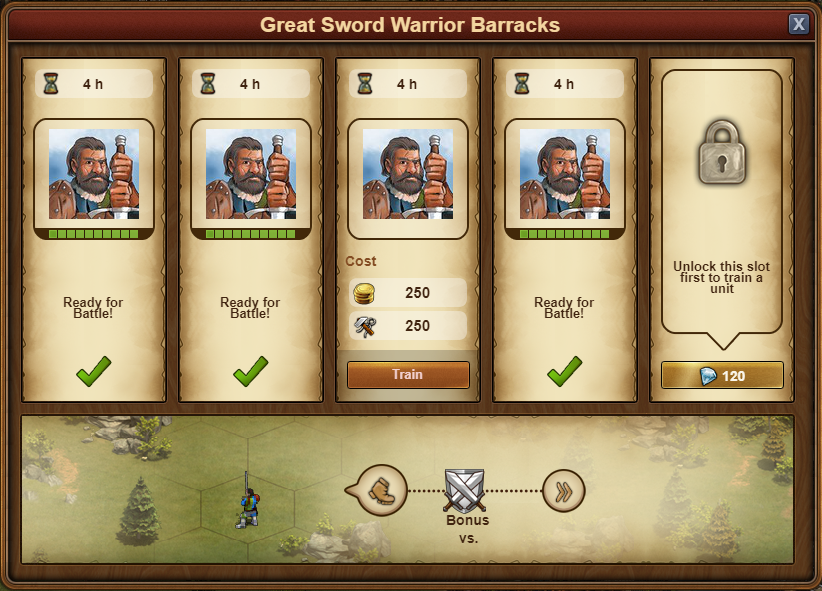Click the Train button
The width and height of the screenshot is (822, 591).
tap(408, 374)
